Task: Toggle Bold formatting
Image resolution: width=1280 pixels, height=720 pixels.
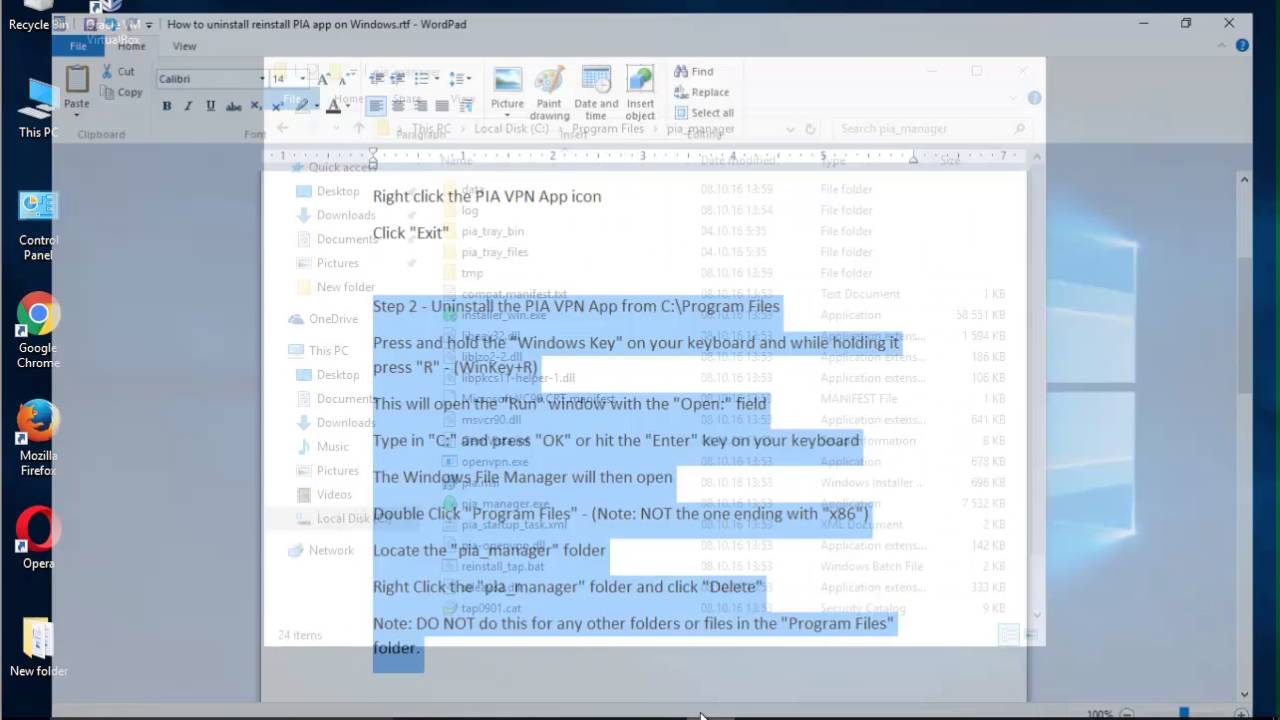Action: coord(166,106)
